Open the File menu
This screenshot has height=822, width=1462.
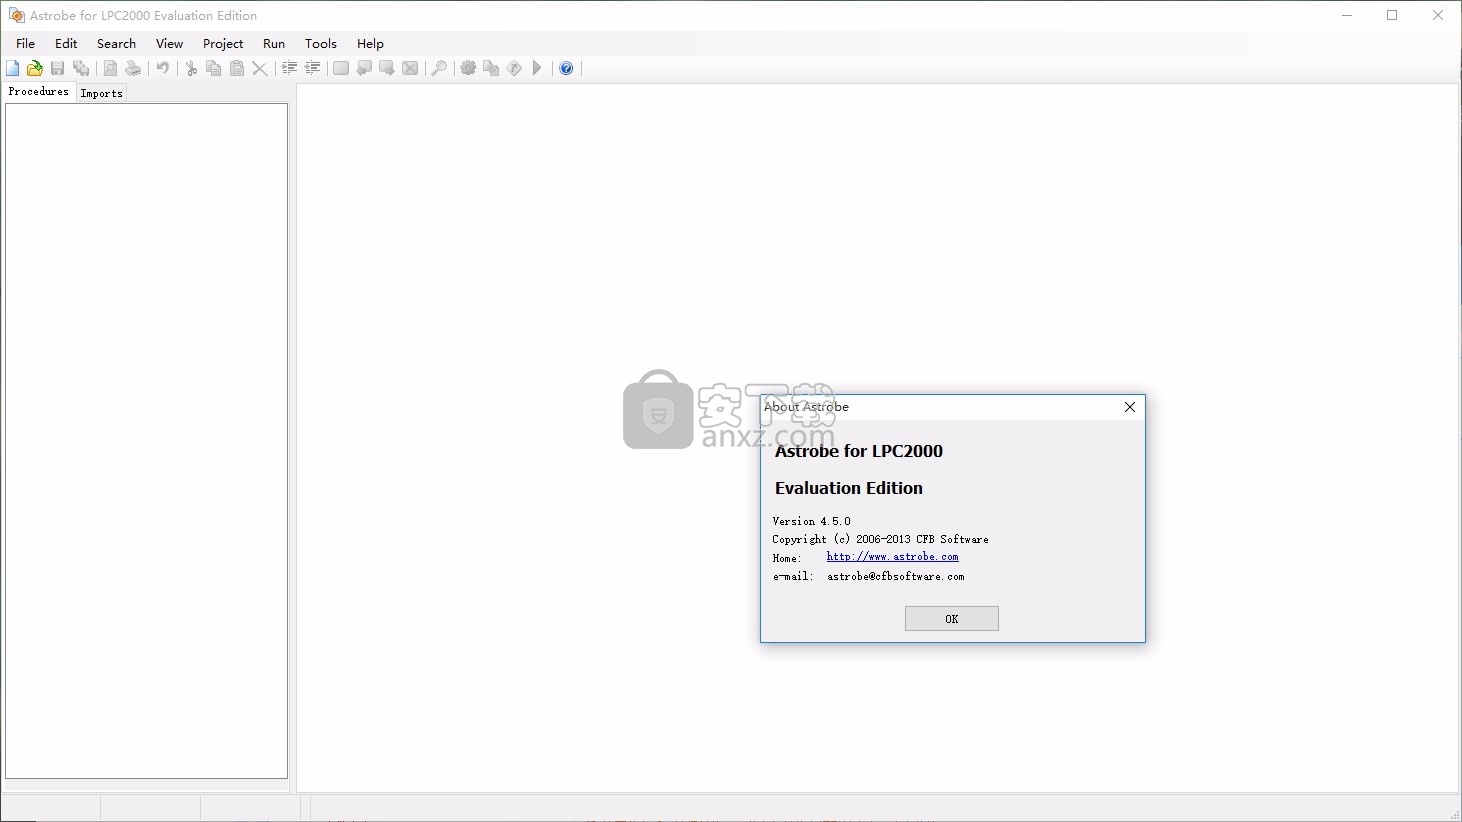point(26,43)
